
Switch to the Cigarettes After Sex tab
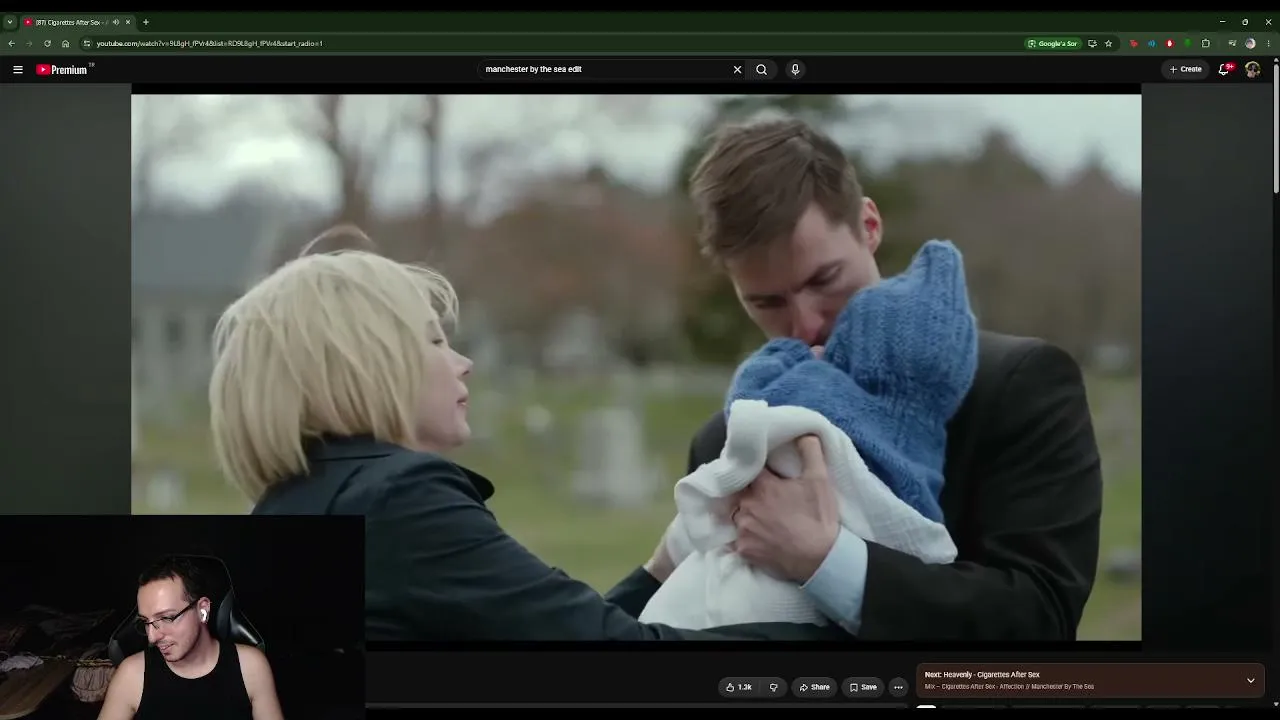tap(78, 22)
